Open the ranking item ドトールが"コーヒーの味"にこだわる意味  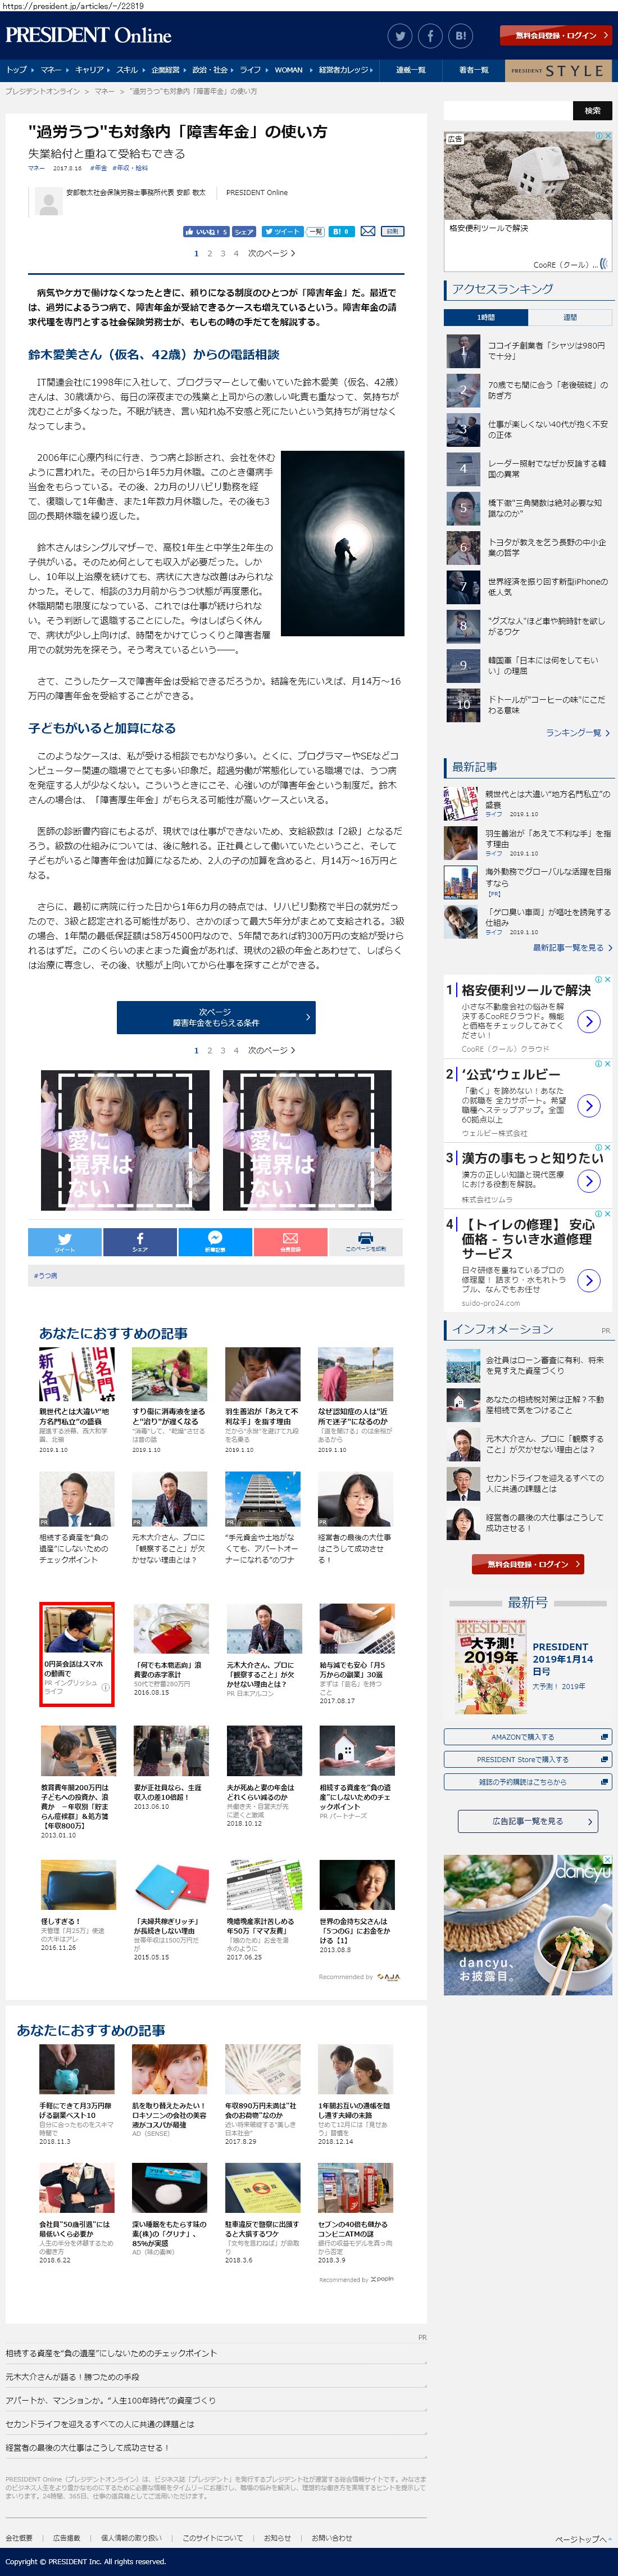point(528,704)
